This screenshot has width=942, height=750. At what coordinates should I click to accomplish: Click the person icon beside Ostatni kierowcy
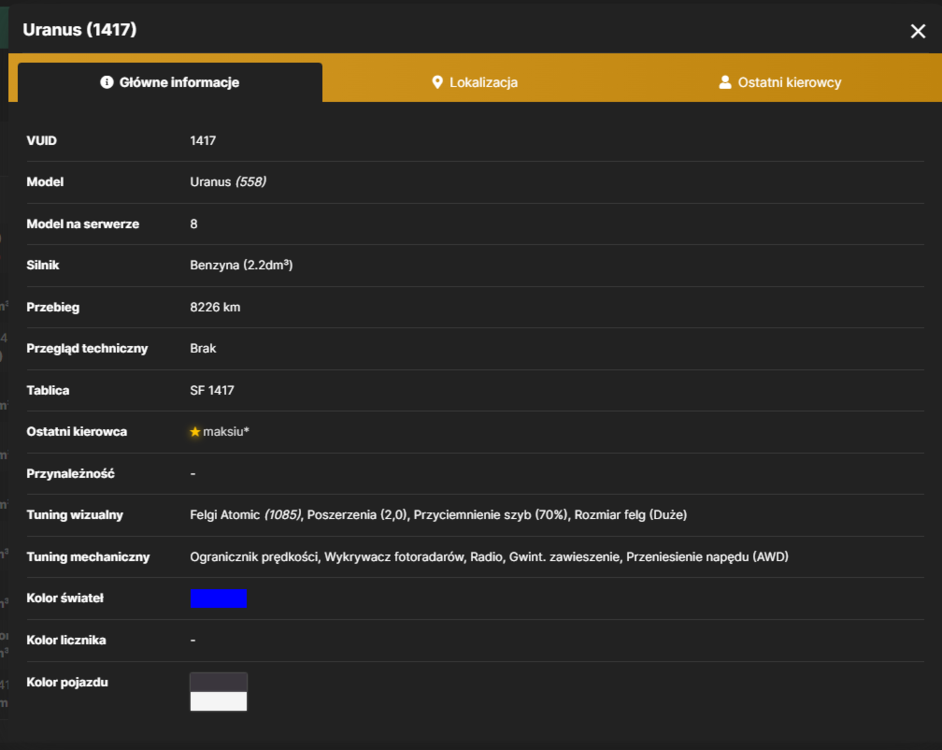[725, 82]
